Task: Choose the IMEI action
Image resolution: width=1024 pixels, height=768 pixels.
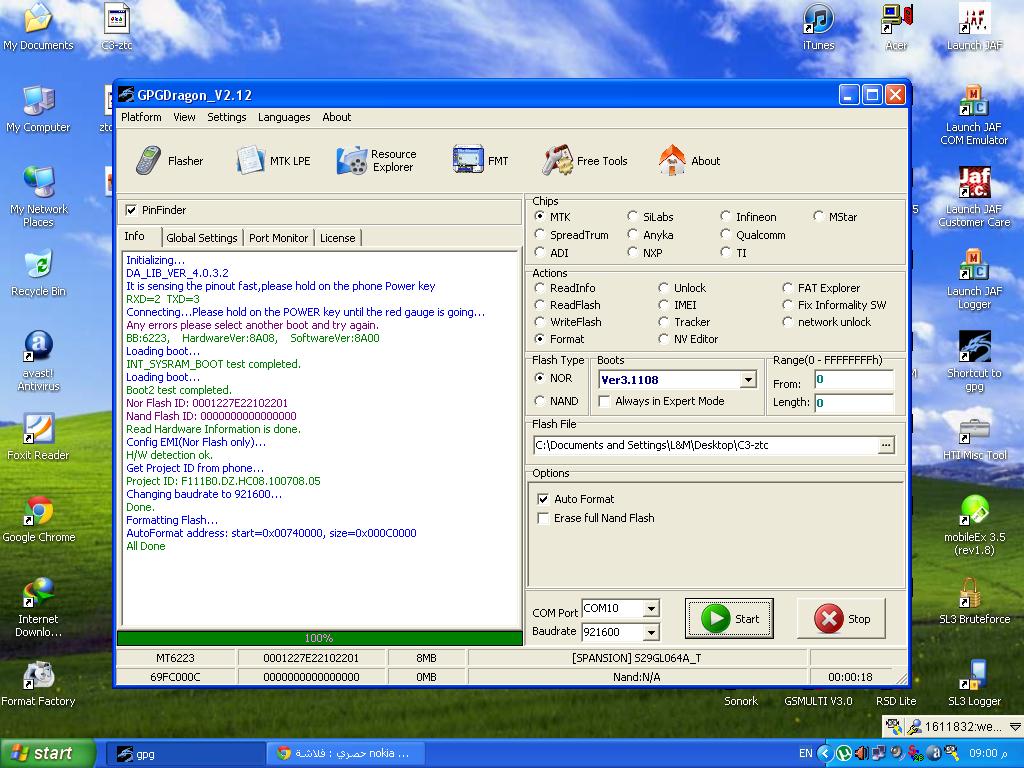Action: tap(664, 304)
